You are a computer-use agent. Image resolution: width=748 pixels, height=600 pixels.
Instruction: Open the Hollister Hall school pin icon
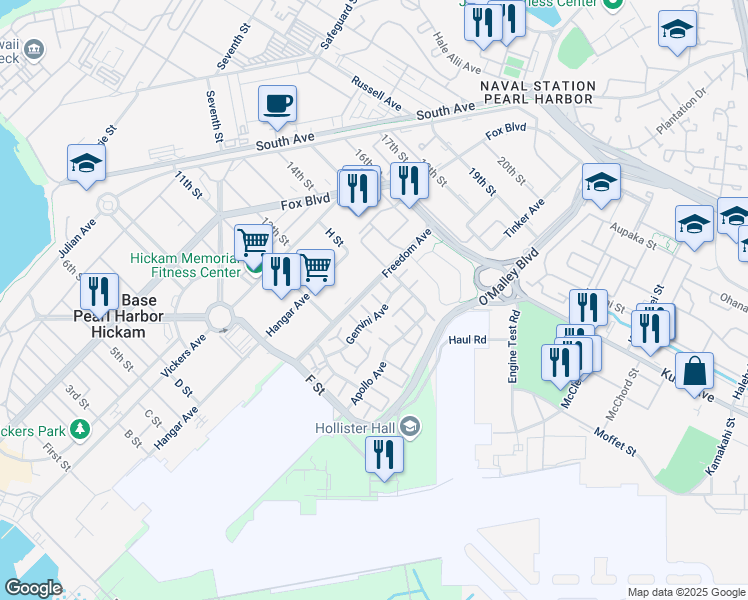(411, 426)
